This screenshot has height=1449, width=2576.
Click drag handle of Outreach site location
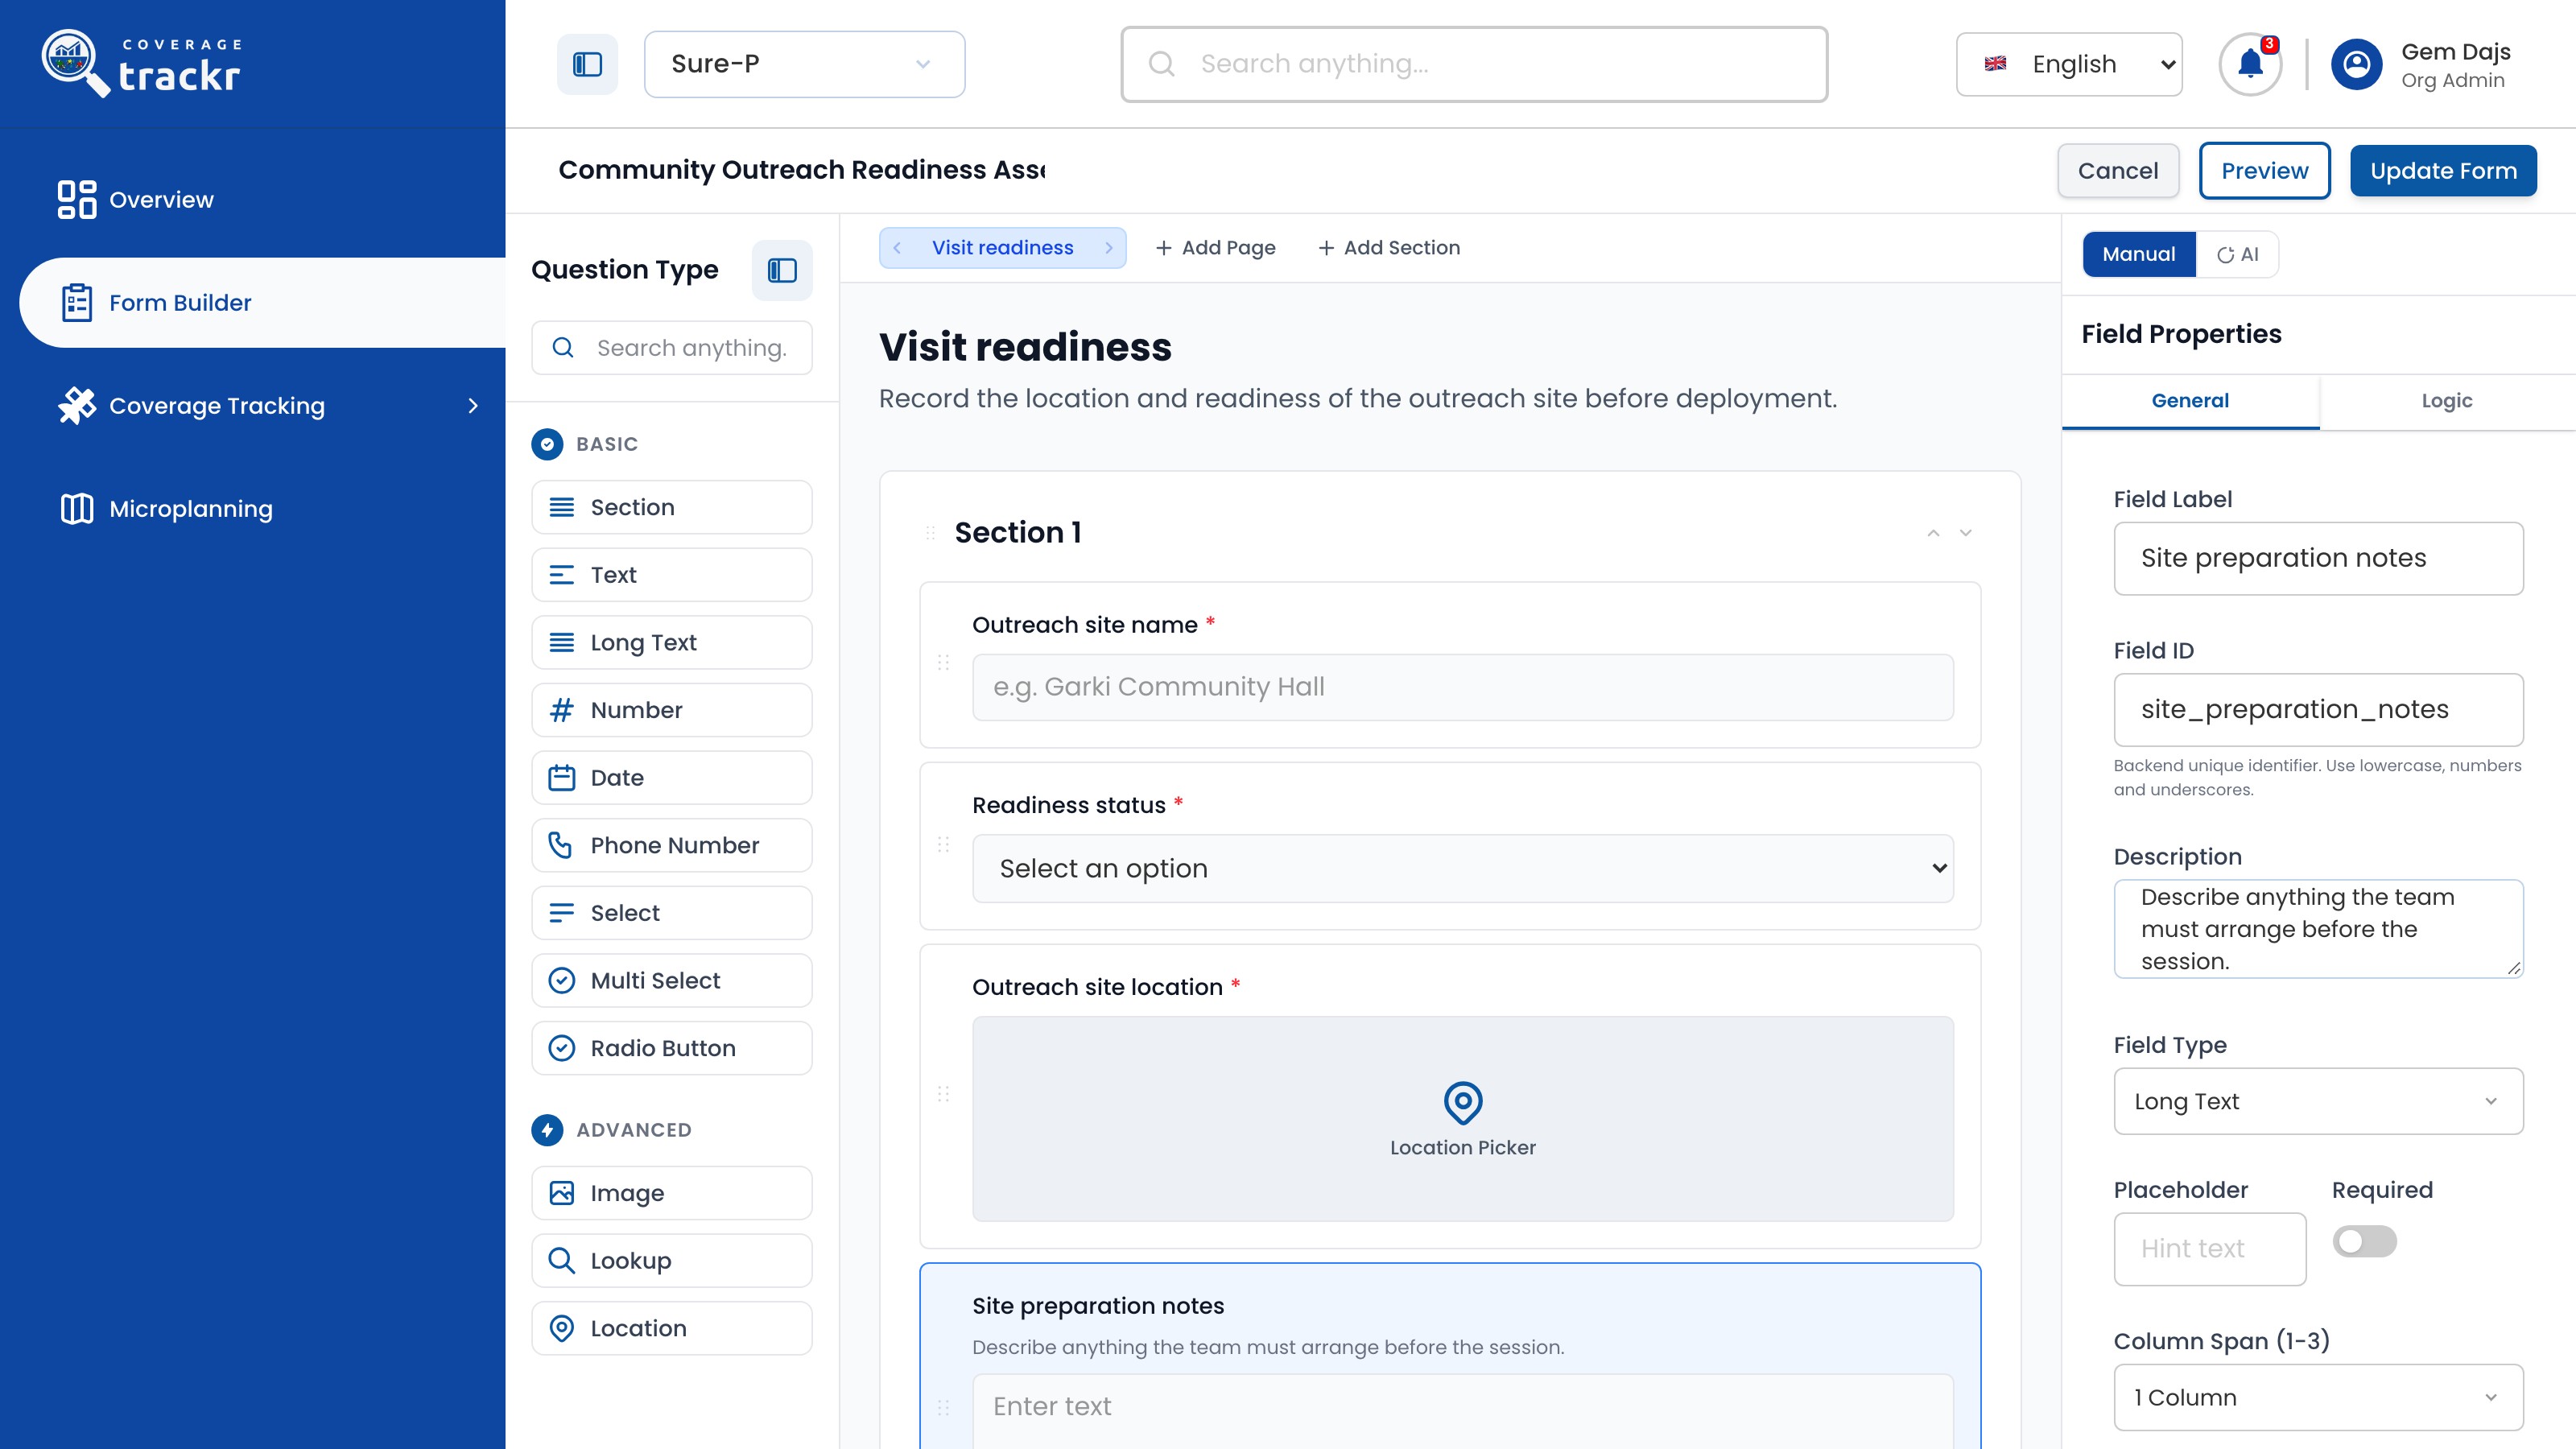[943, 1094]
